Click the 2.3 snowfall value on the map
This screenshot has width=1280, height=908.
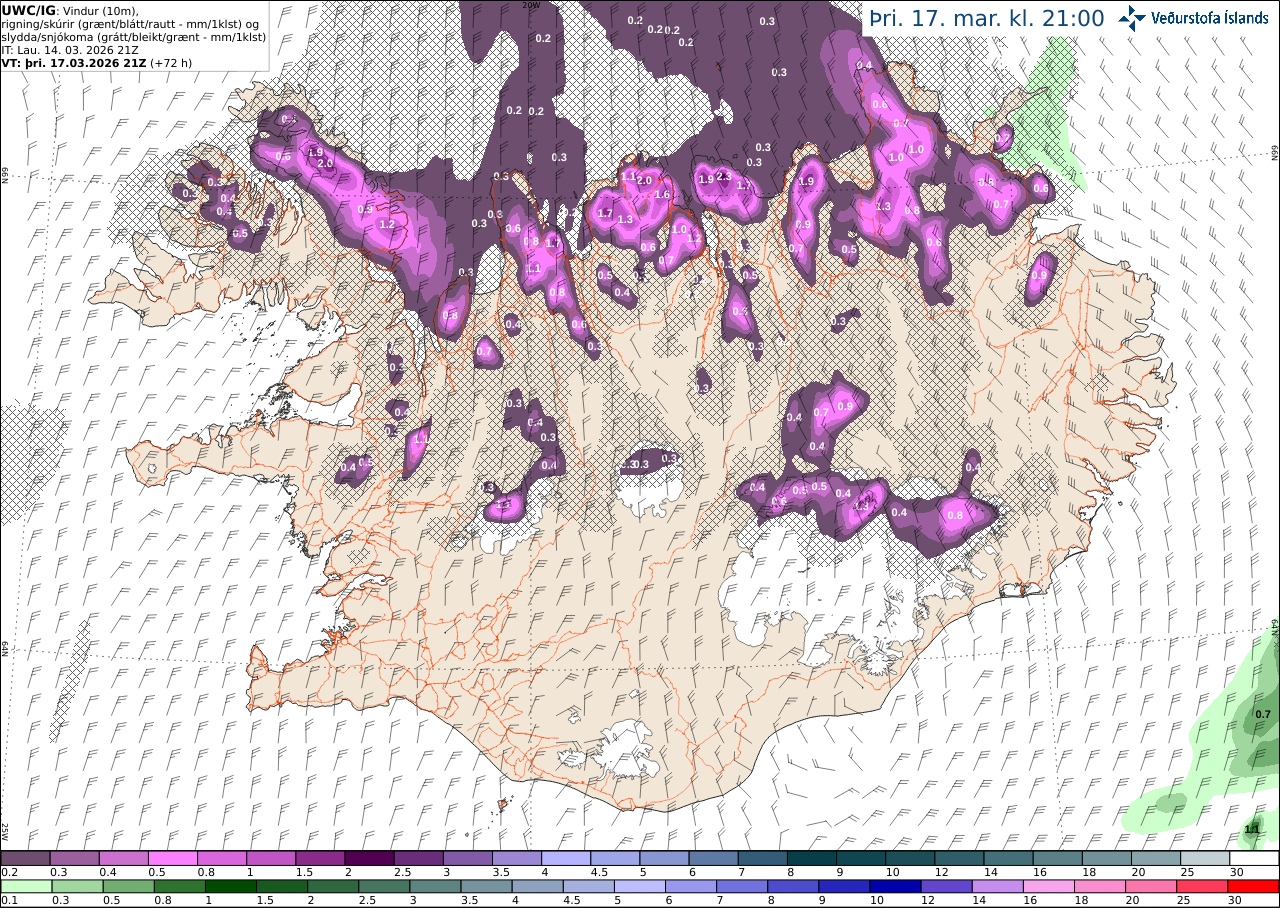click(x=725, y=175)
